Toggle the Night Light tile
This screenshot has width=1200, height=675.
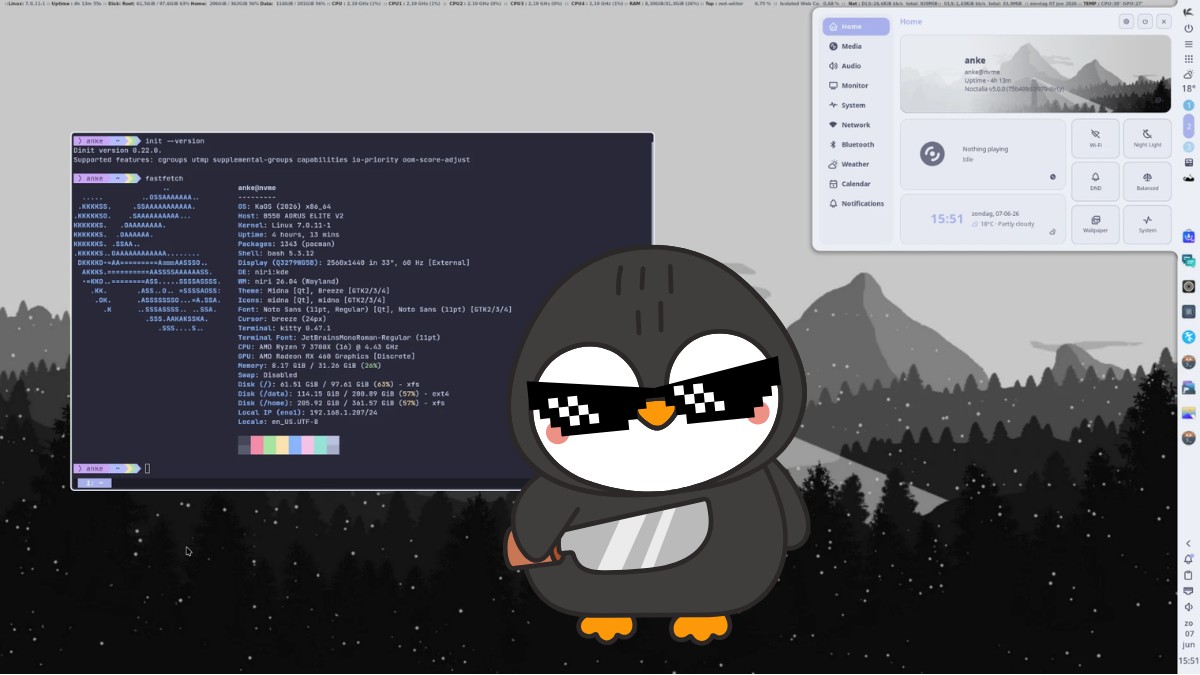tap(1147, 138)
